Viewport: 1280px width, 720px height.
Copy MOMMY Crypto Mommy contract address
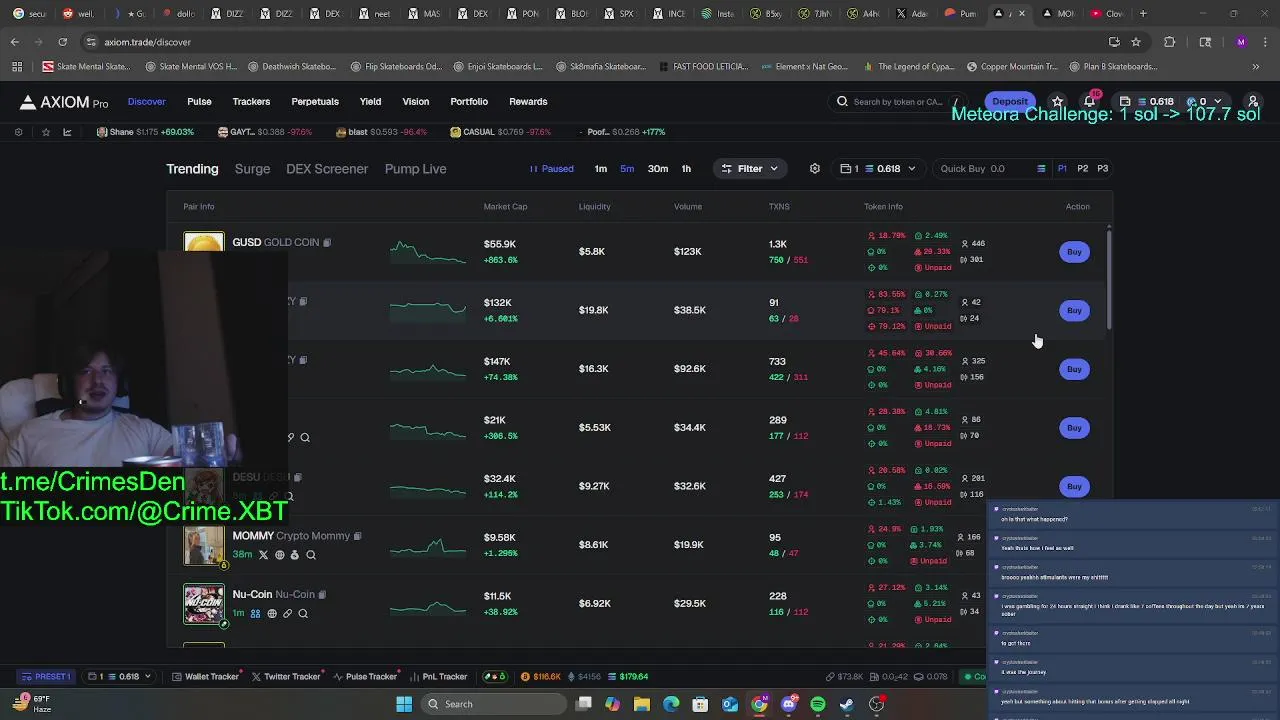click(357, 536)
